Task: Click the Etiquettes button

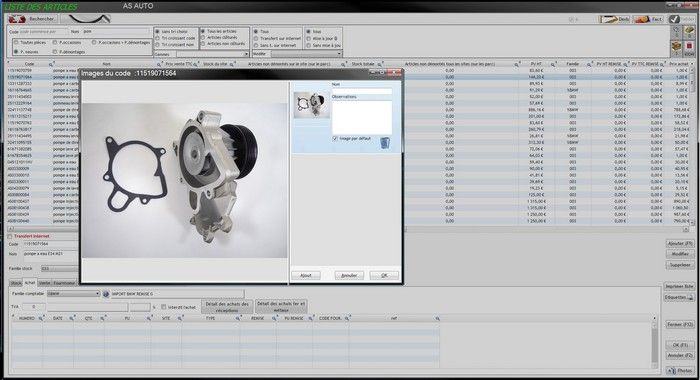Action: tap(679, 297)
